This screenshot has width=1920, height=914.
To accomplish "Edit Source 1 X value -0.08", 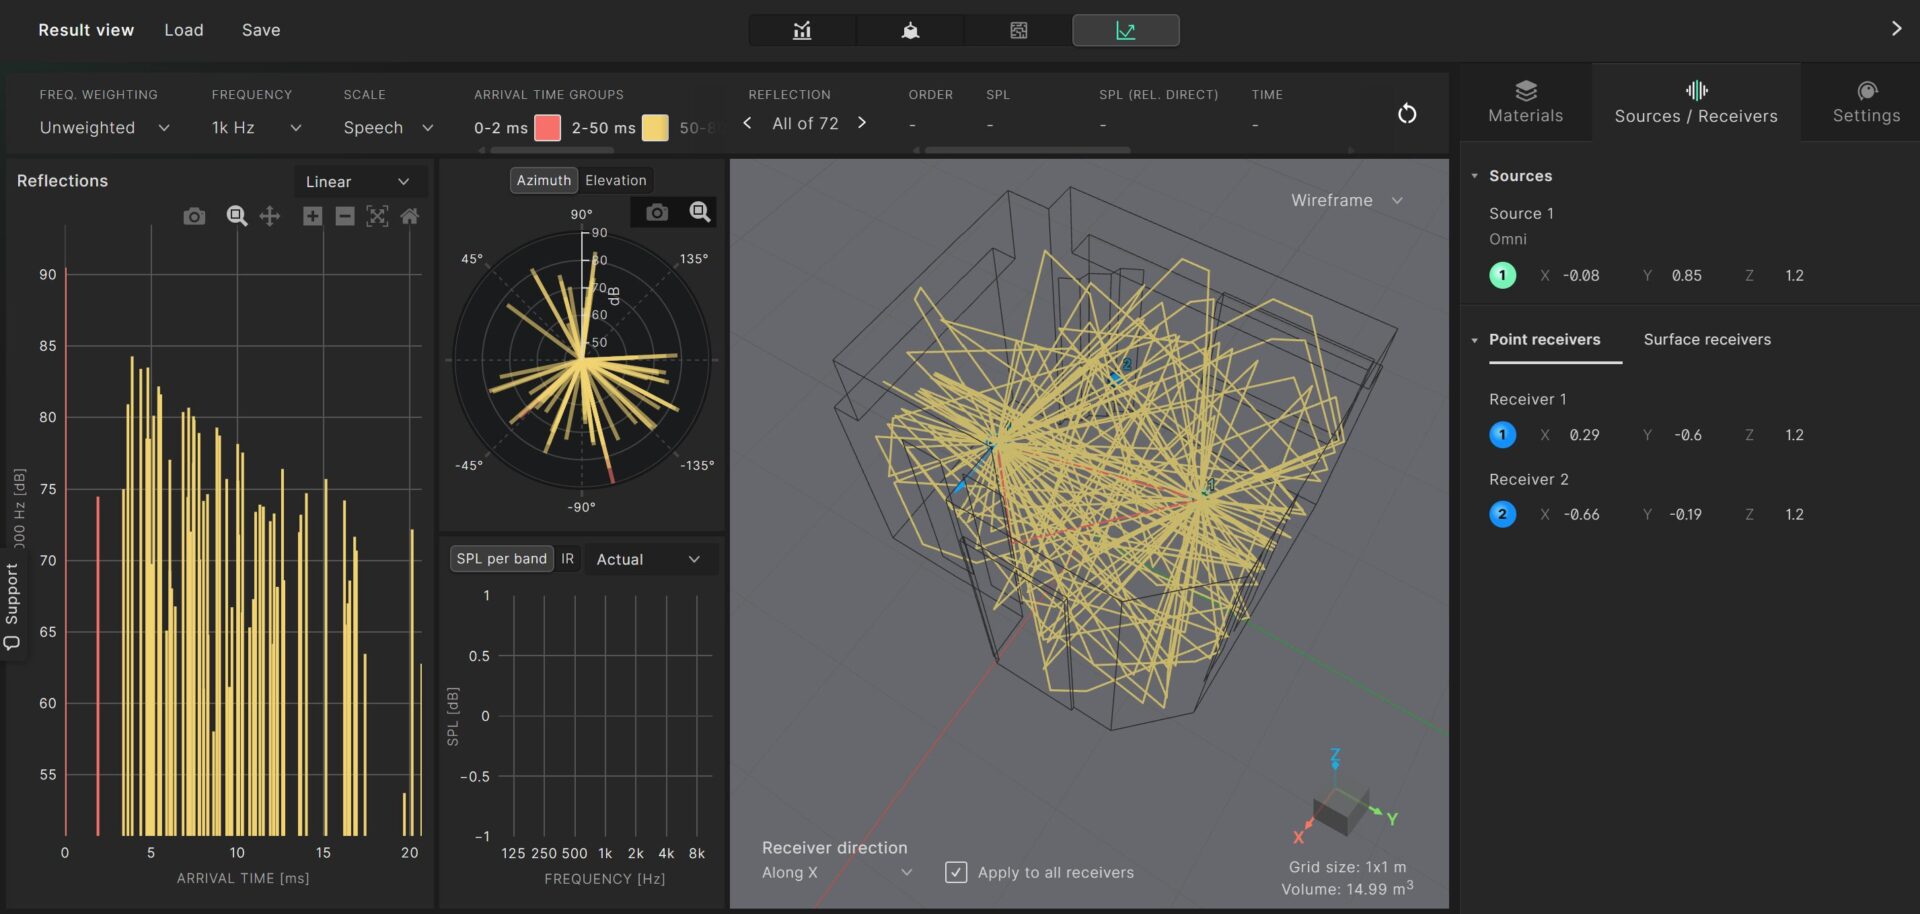I will coord(1581,276).
